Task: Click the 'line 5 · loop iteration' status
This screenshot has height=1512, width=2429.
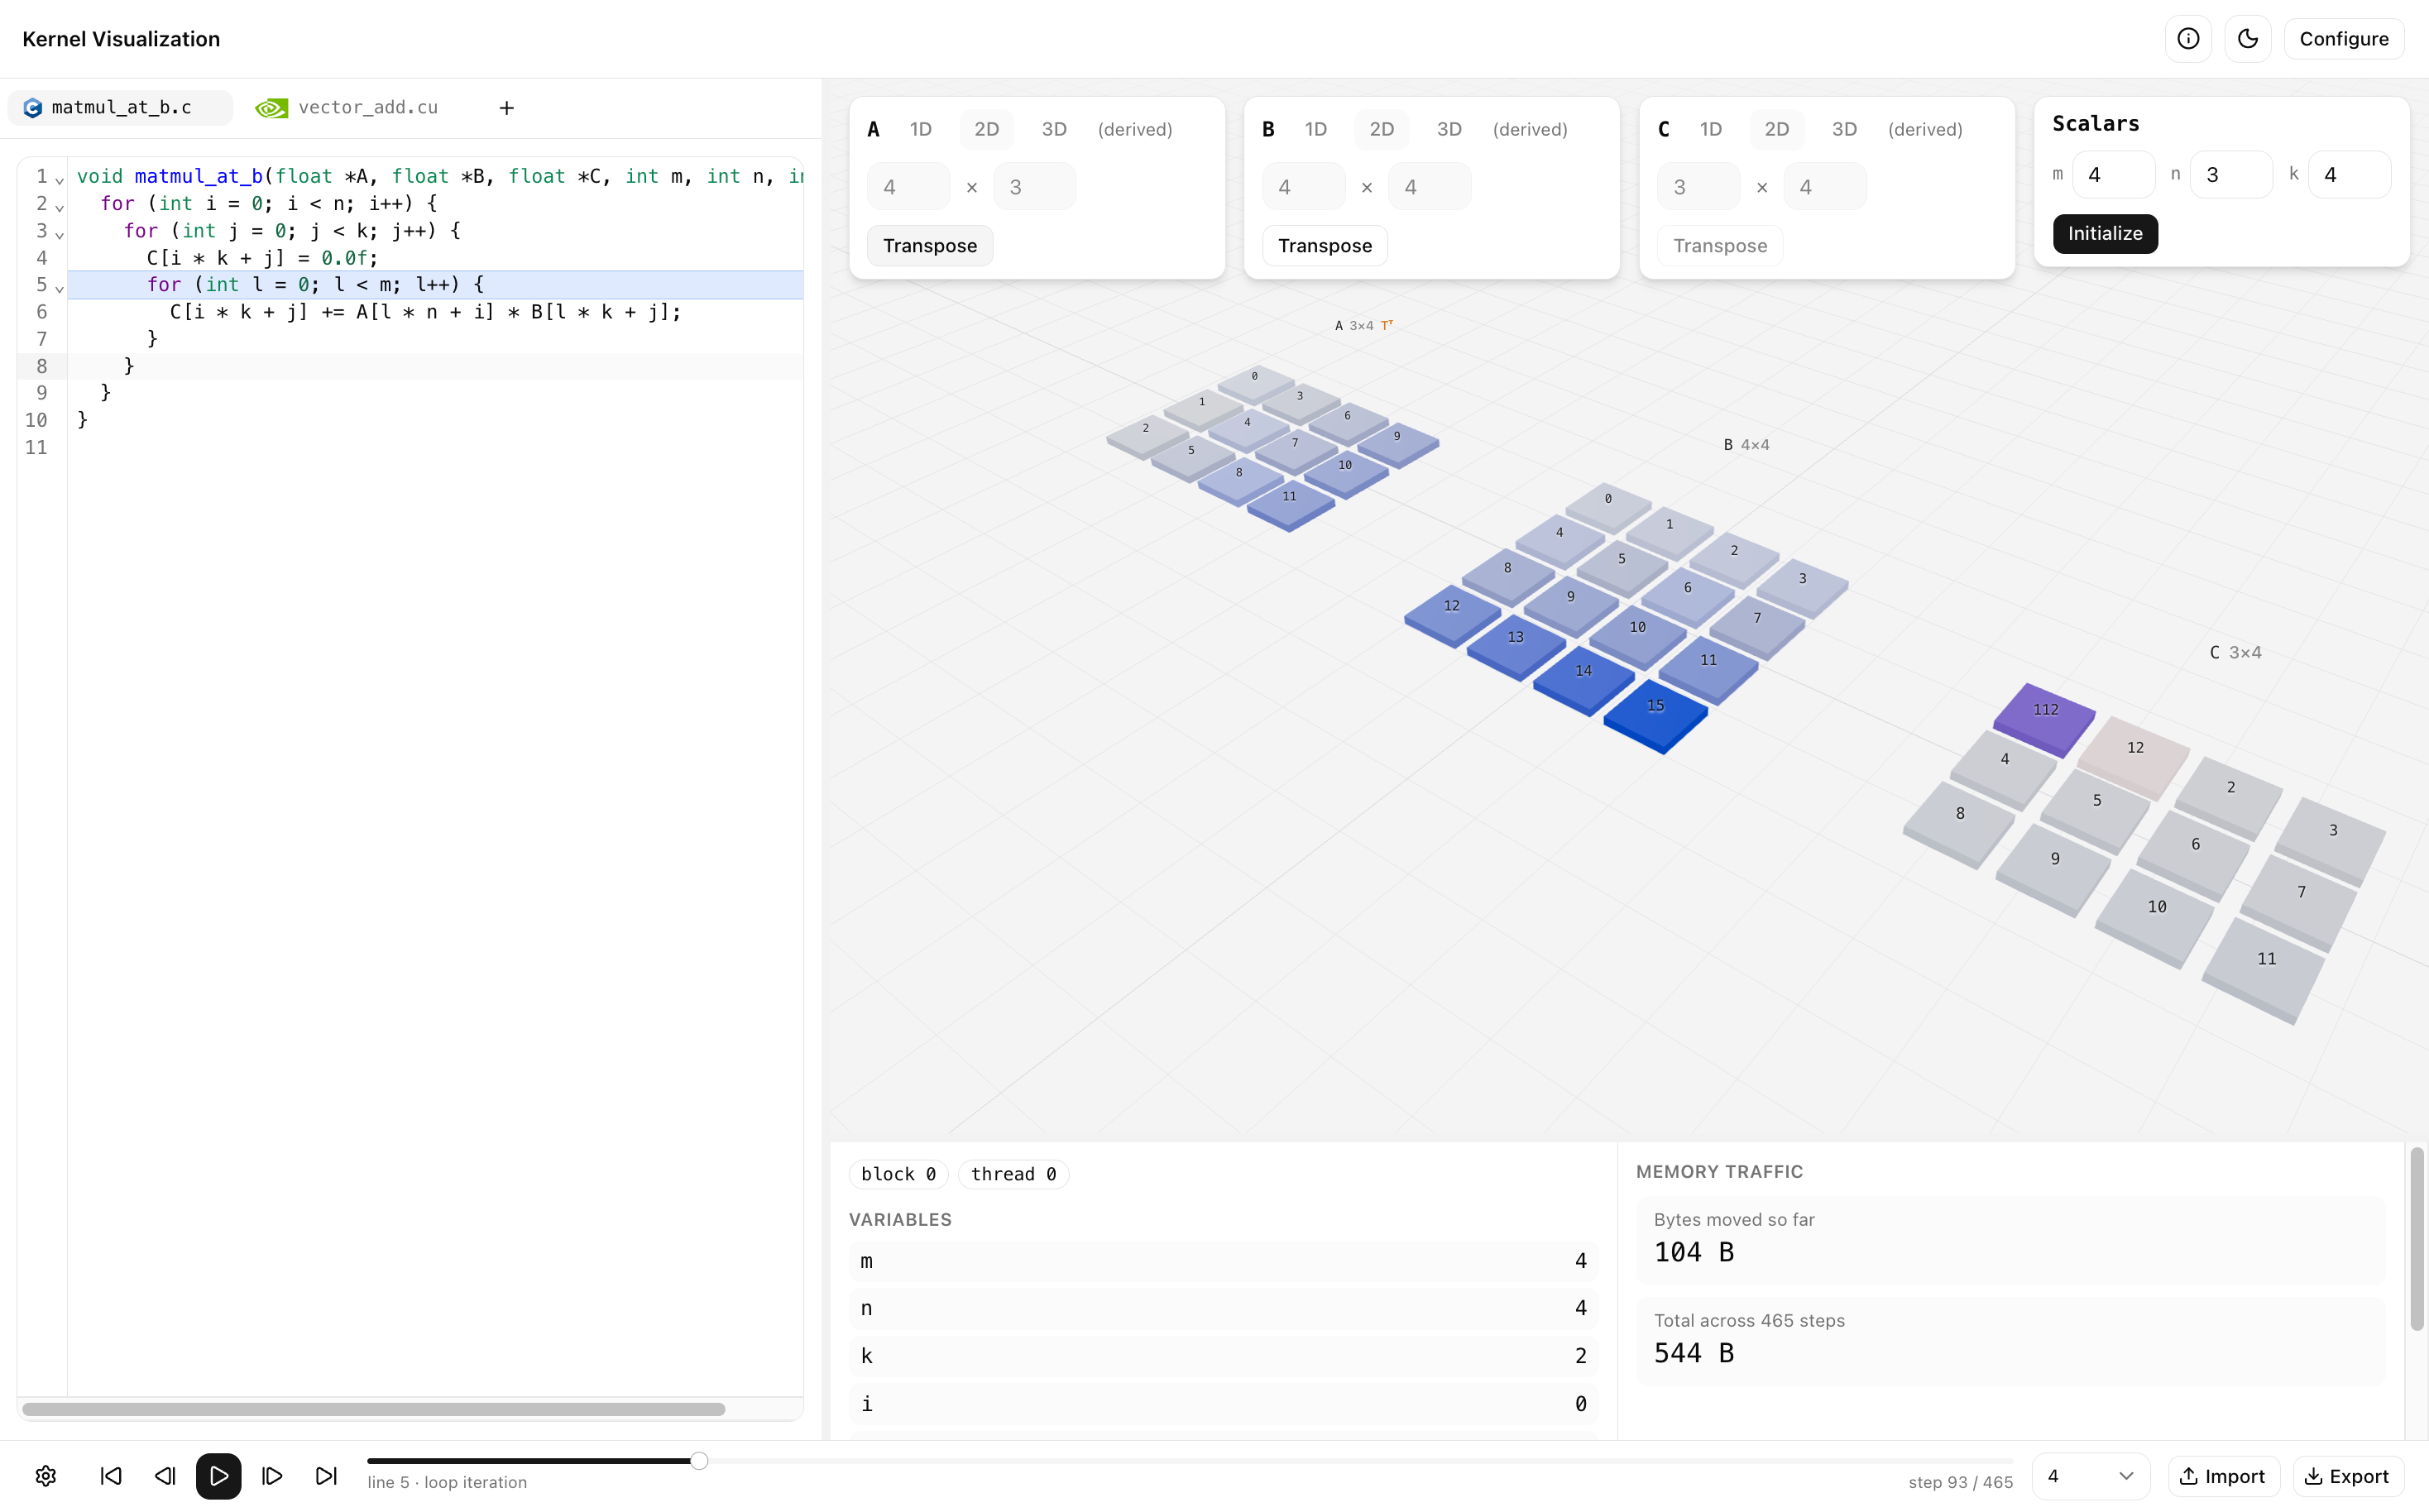Action: click(x=447, y=1482)
